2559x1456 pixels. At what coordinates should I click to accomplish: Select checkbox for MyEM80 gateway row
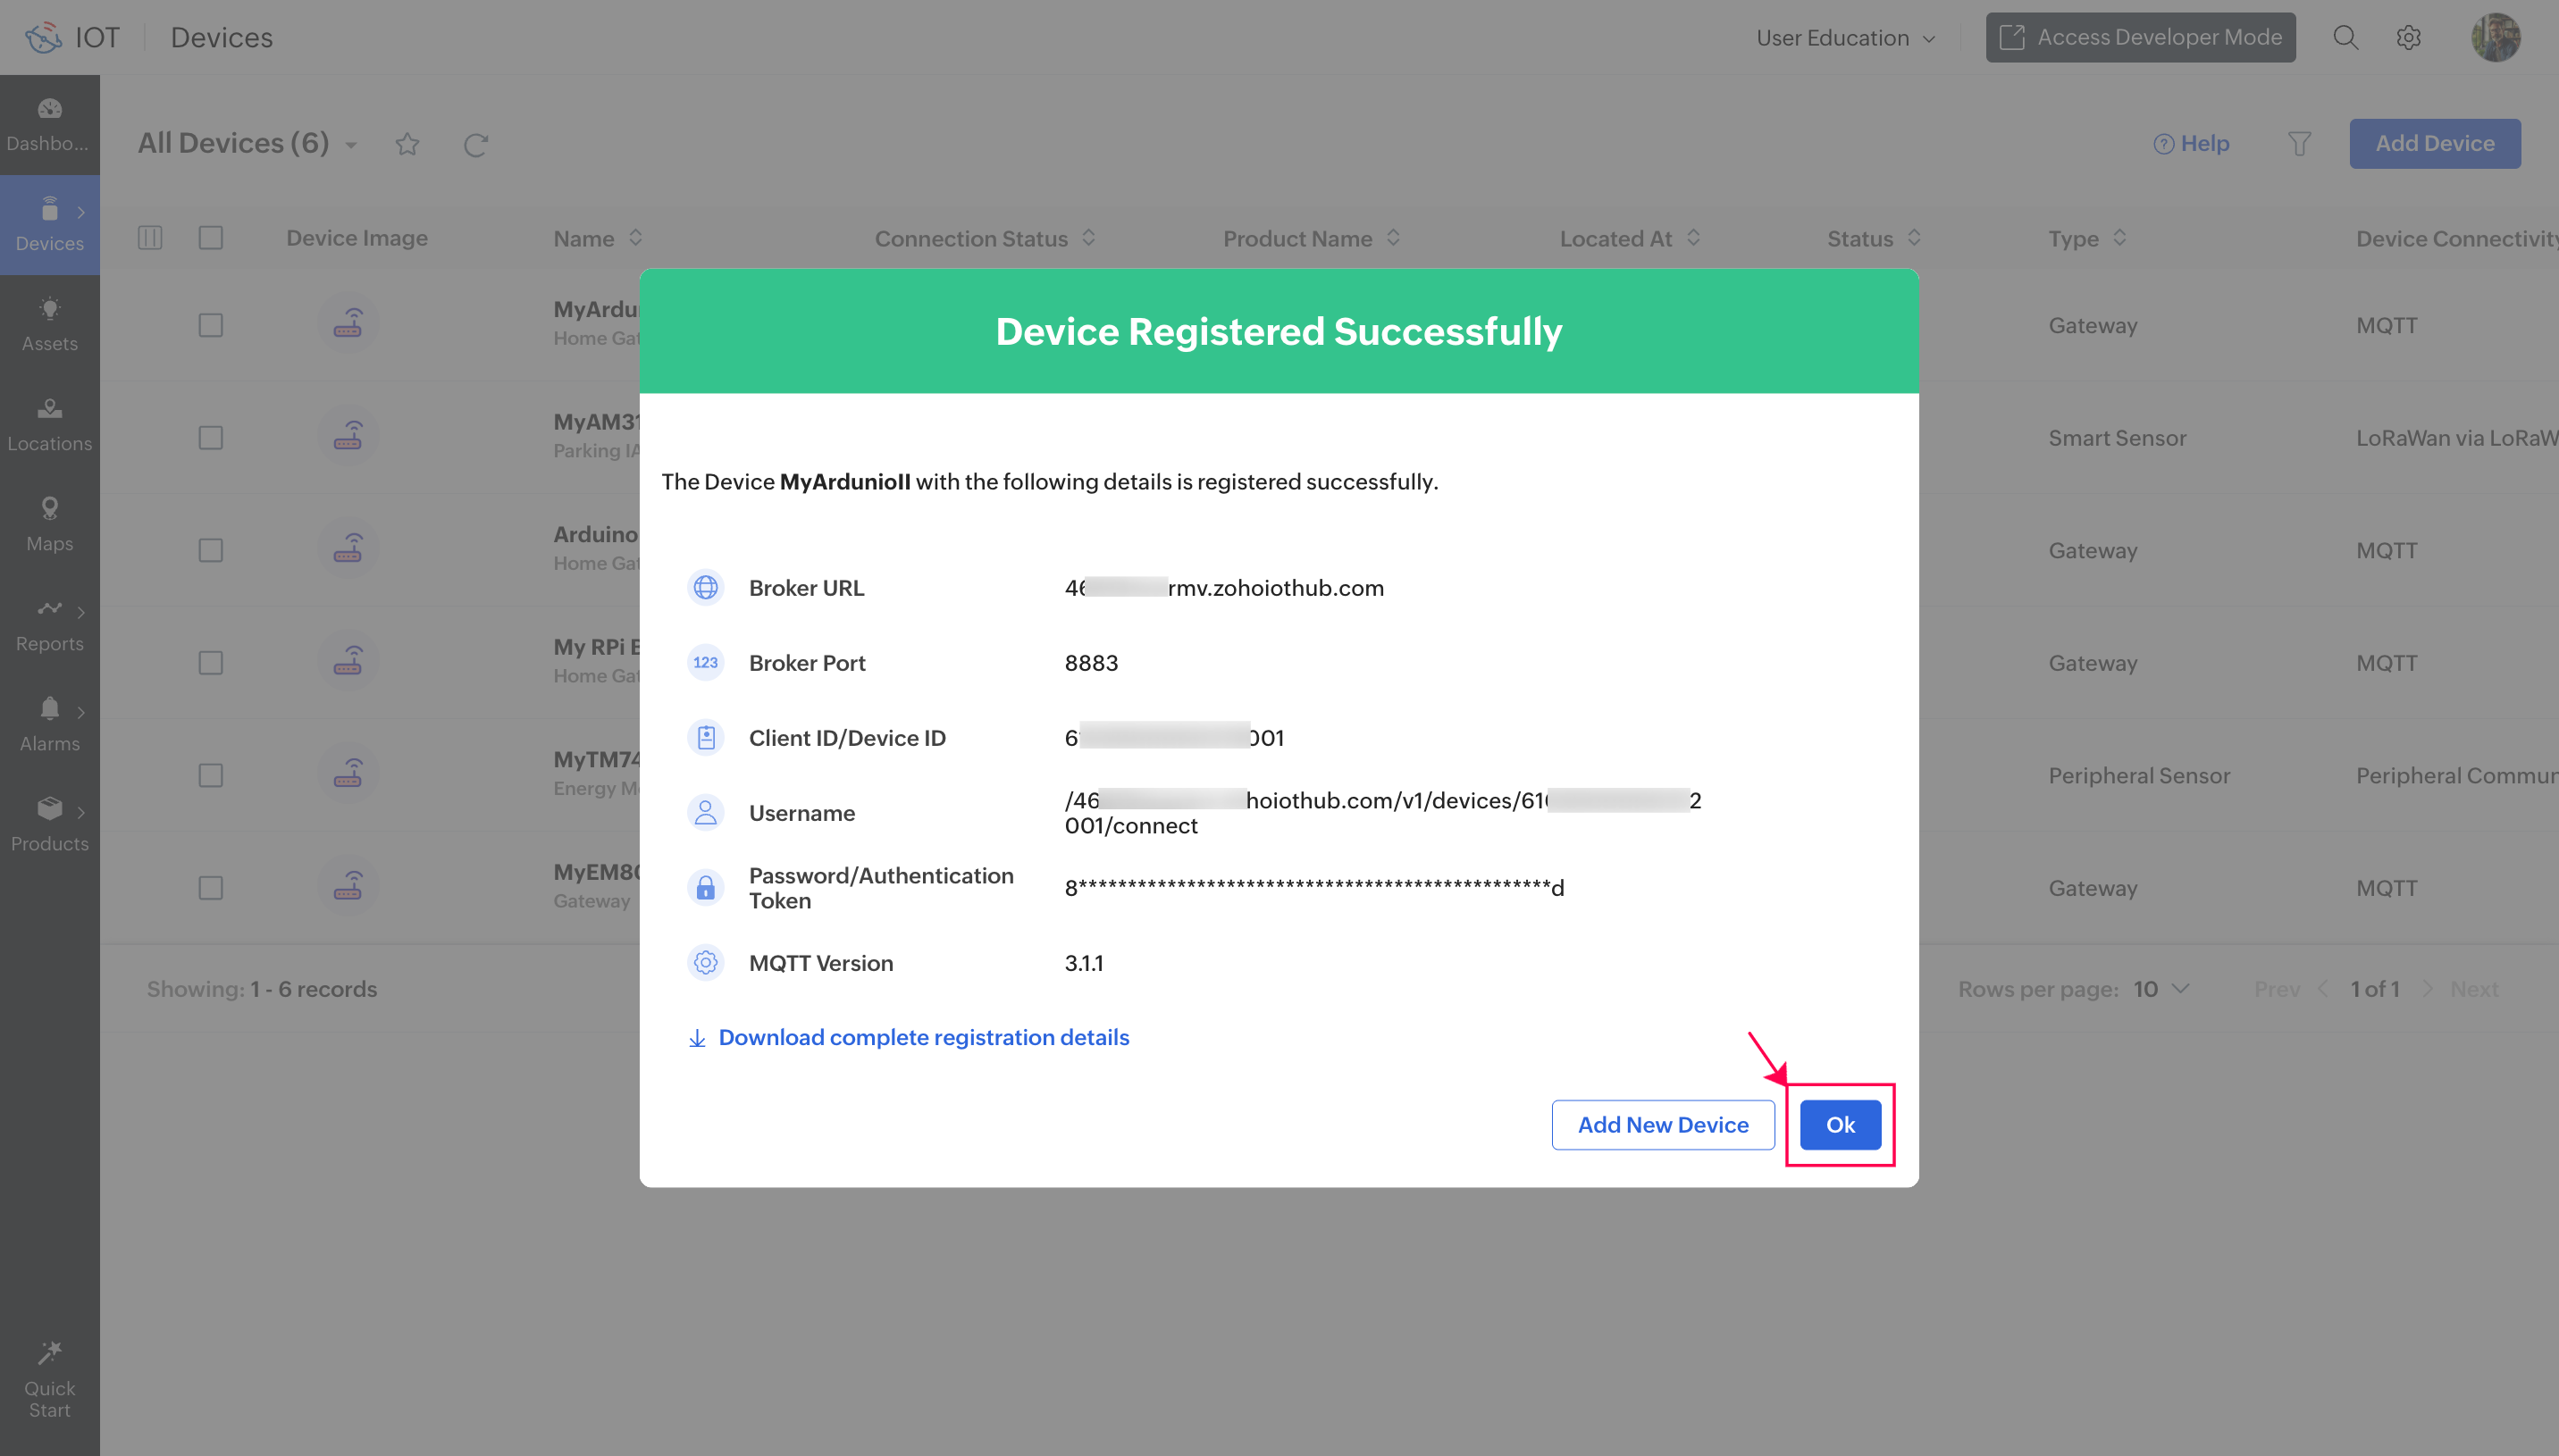[211, 888]
